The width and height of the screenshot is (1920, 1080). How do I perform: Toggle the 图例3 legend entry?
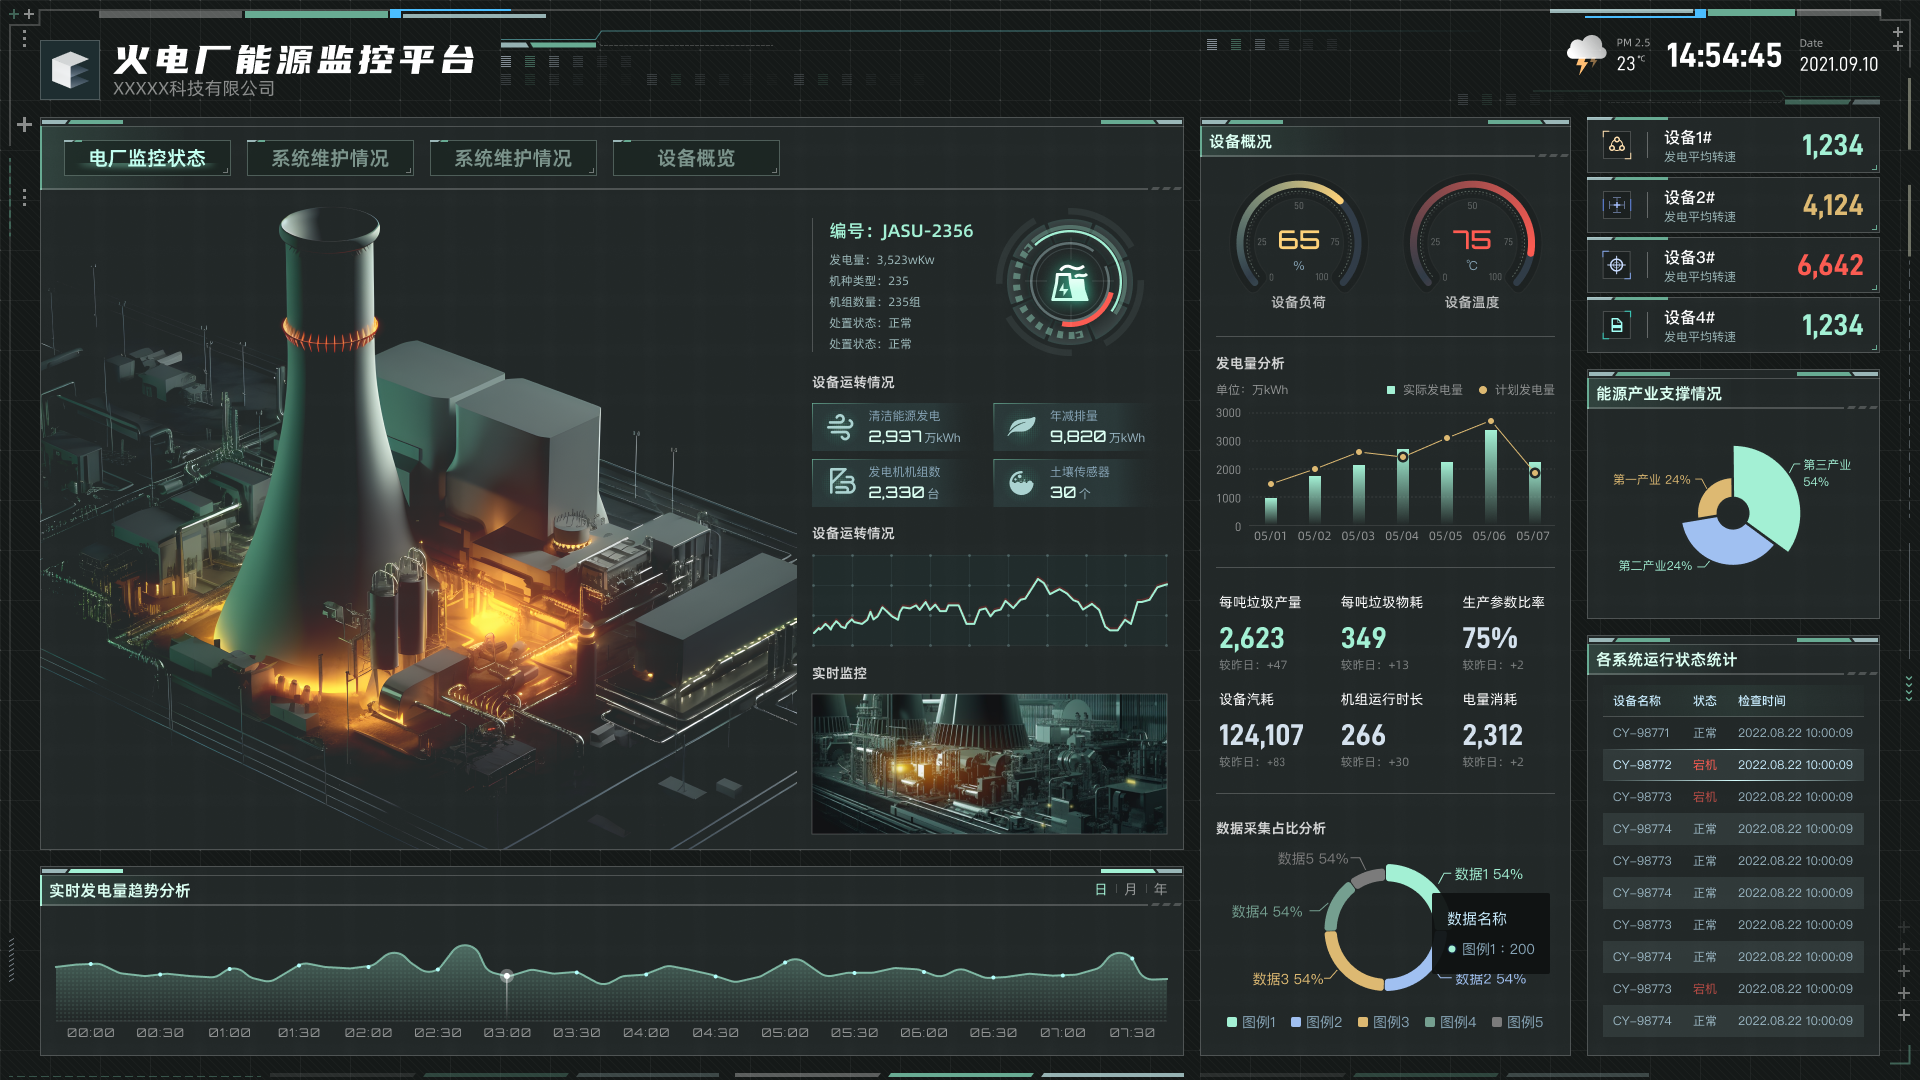(x=1383, y=1022)
